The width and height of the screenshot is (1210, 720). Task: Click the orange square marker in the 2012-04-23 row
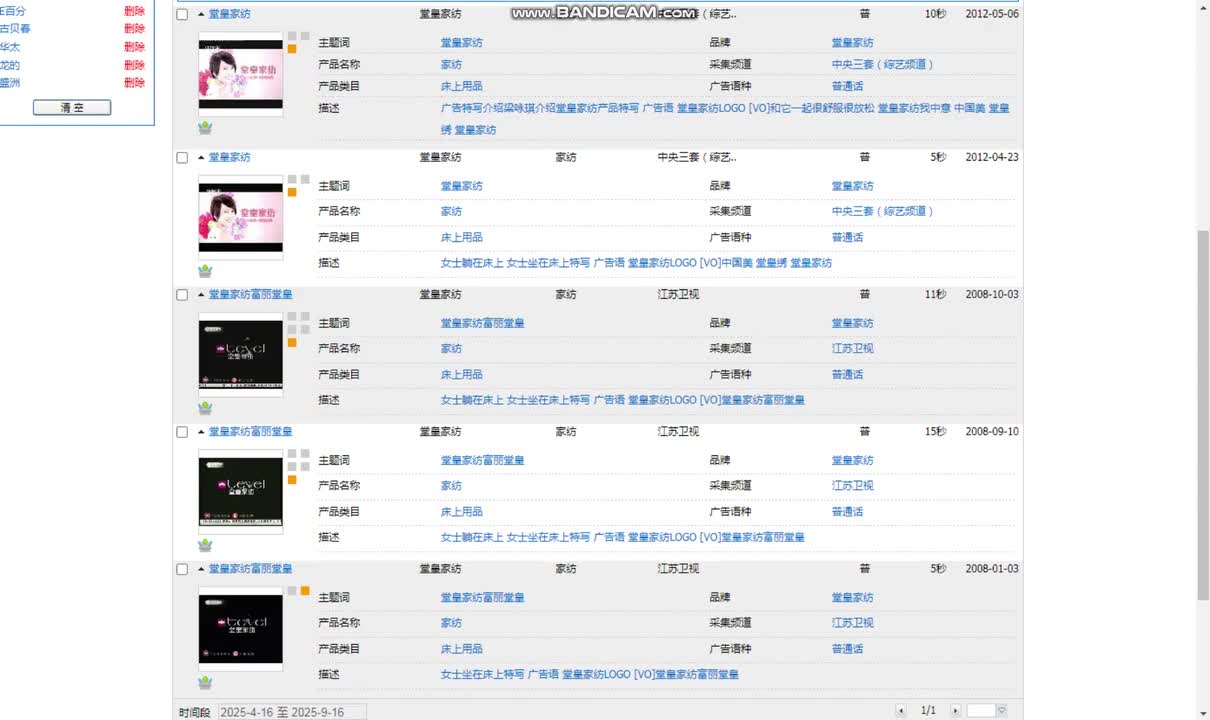click(292, 192)
